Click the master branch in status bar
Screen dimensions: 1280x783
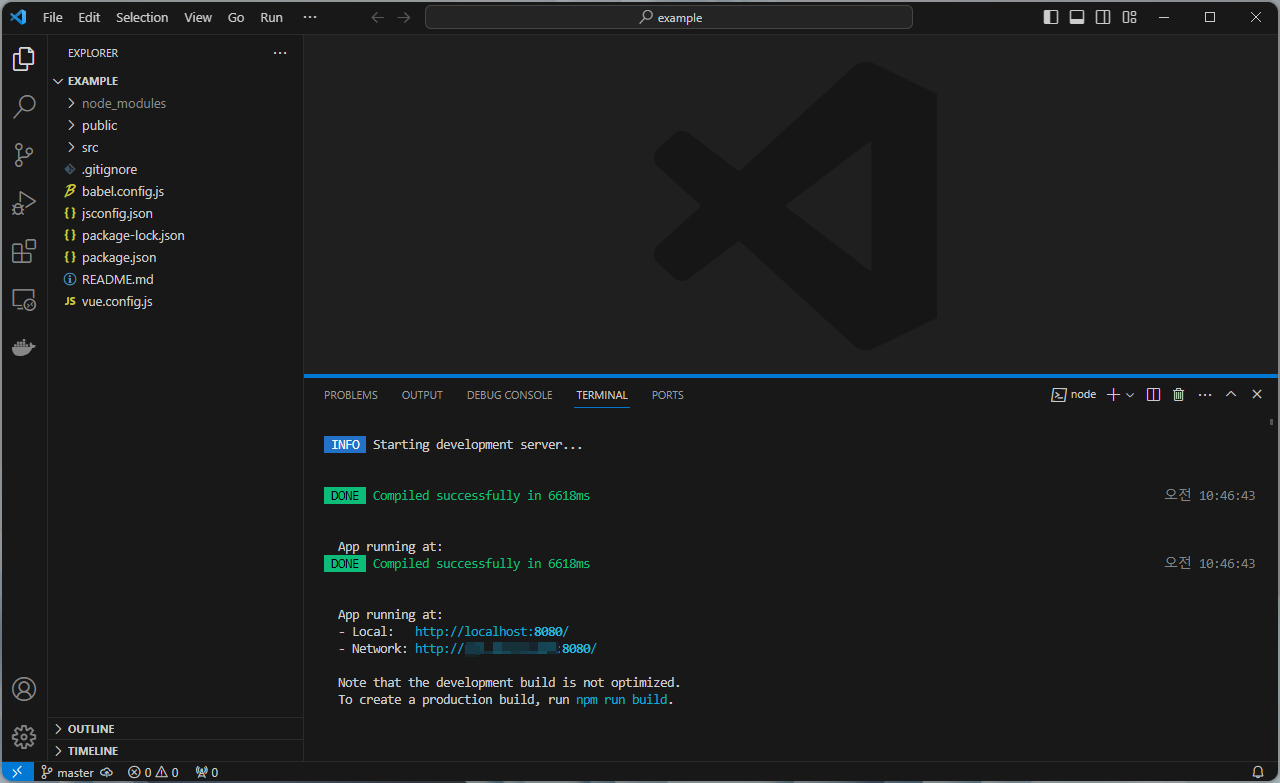pyautogui.click(x=67, y=772)
